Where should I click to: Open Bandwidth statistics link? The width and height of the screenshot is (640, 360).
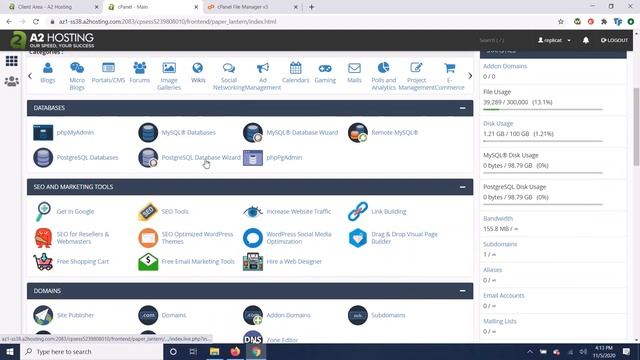(x=498, y=219)
